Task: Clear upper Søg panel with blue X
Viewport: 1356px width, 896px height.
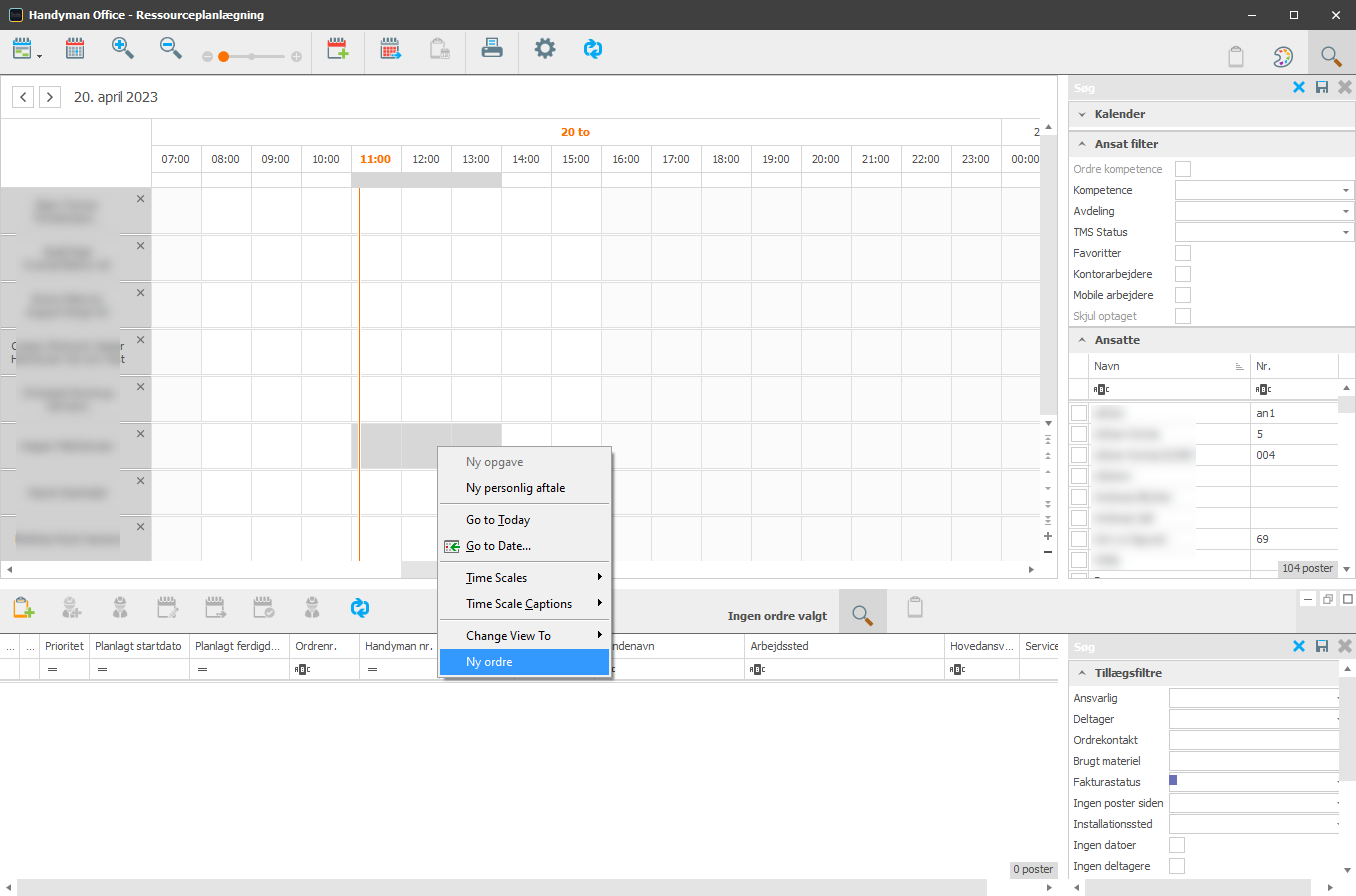Action: click(1299, 88)
